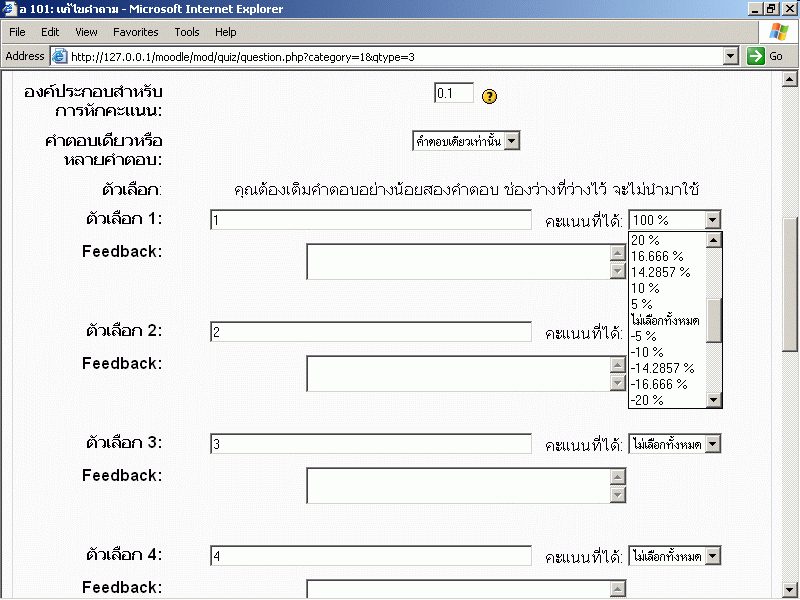Click the Internet Explorer icon in the title bar
The height and width of the screenshot is (600, 800).
pyautogui.click(x=9, y=9)
